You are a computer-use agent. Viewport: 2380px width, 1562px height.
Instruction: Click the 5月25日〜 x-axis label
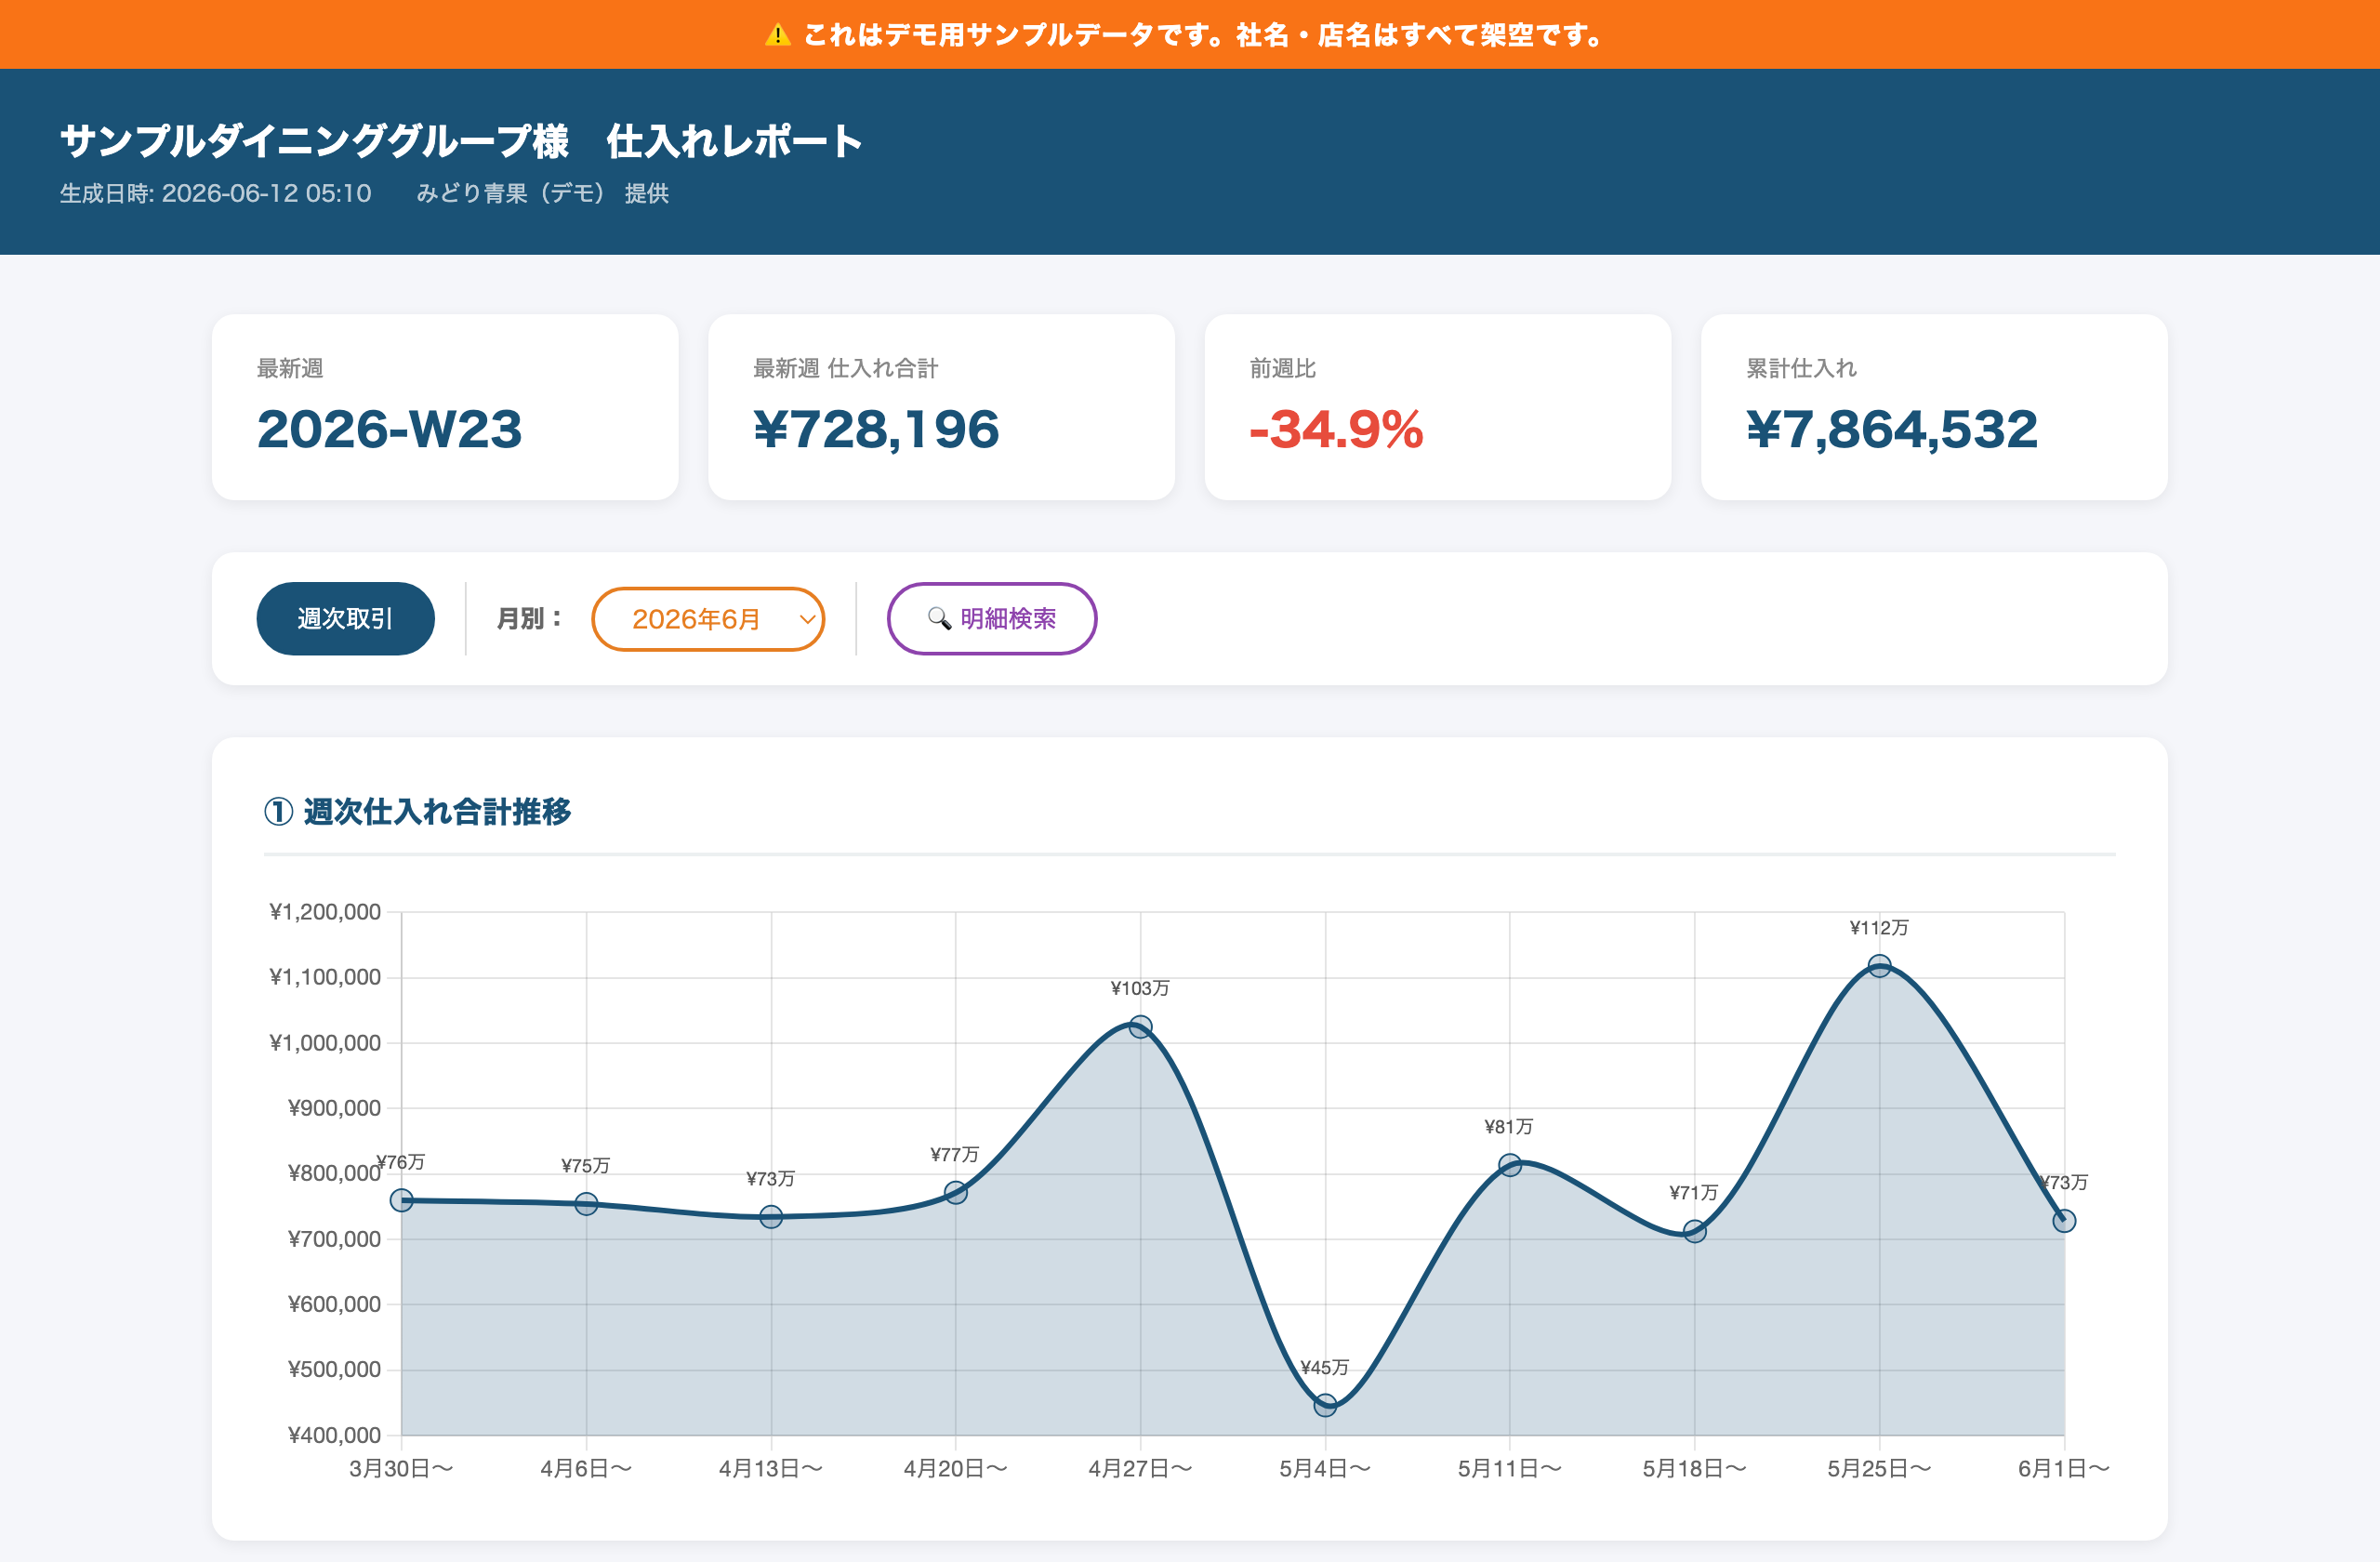[x=1879, y=1468]
